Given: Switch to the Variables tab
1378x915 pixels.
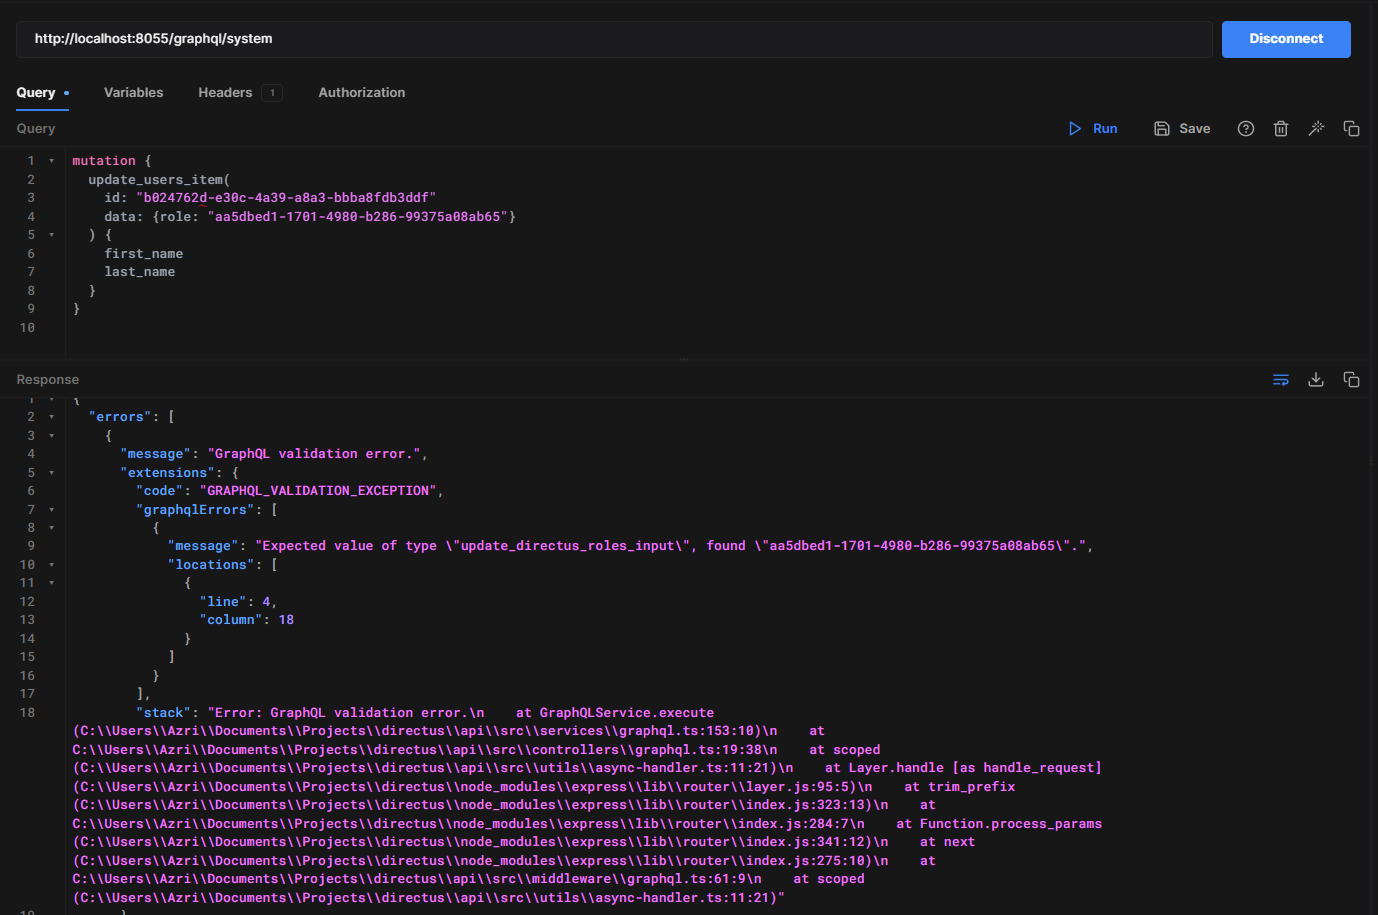Looking at the screenshot, I should pyautogui.click(x=133, y=92).
